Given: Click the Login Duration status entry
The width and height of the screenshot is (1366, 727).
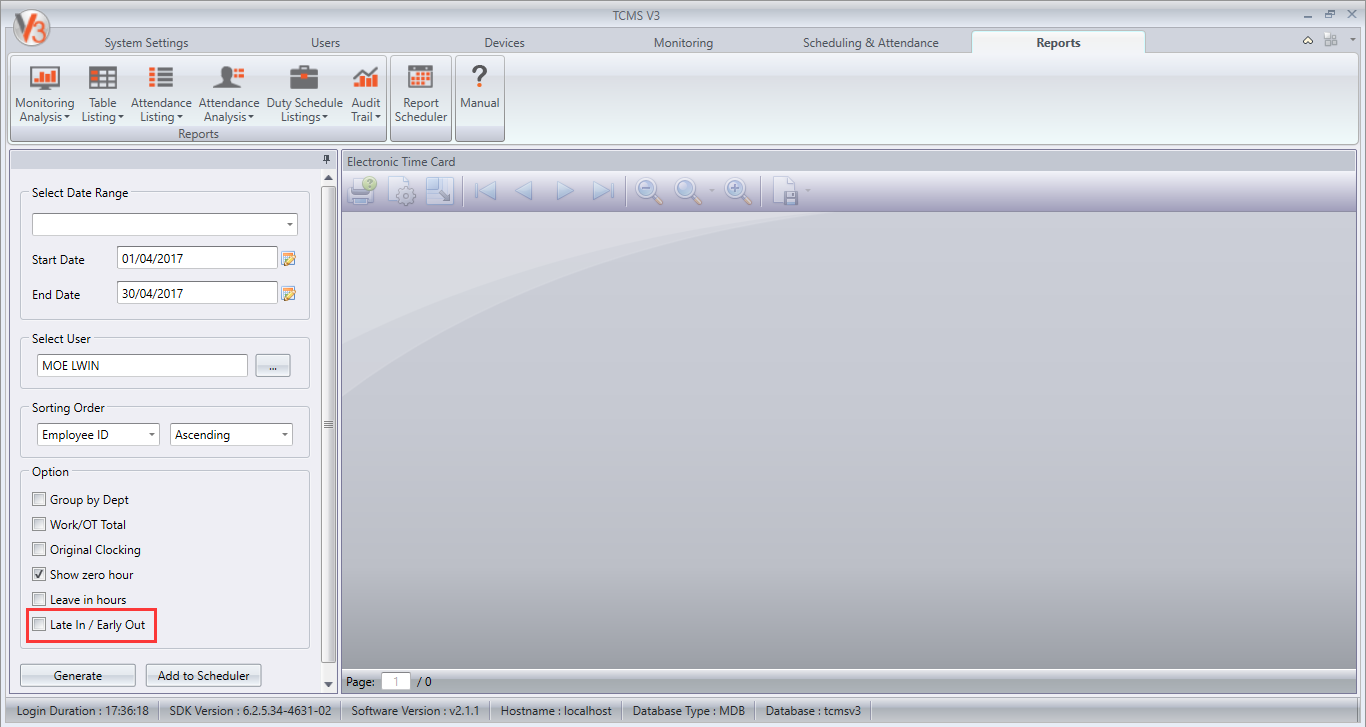Looking at the screenshot, I should click(82, 711).
